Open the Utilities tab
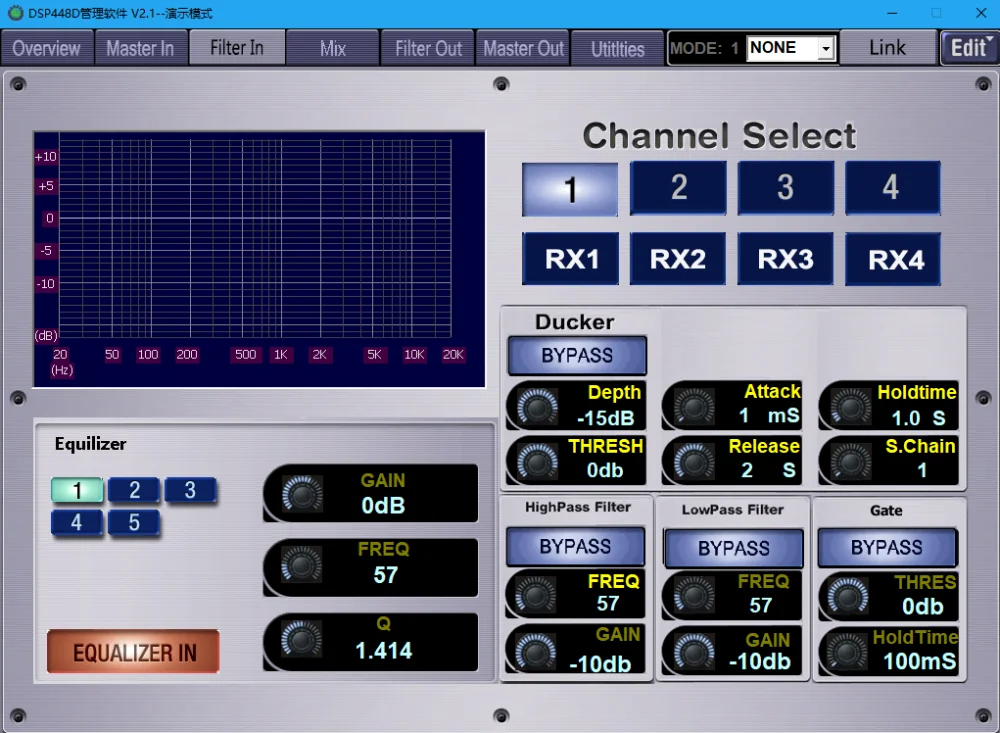Viewport: 1000px width, 733px height. pos(617,48)
